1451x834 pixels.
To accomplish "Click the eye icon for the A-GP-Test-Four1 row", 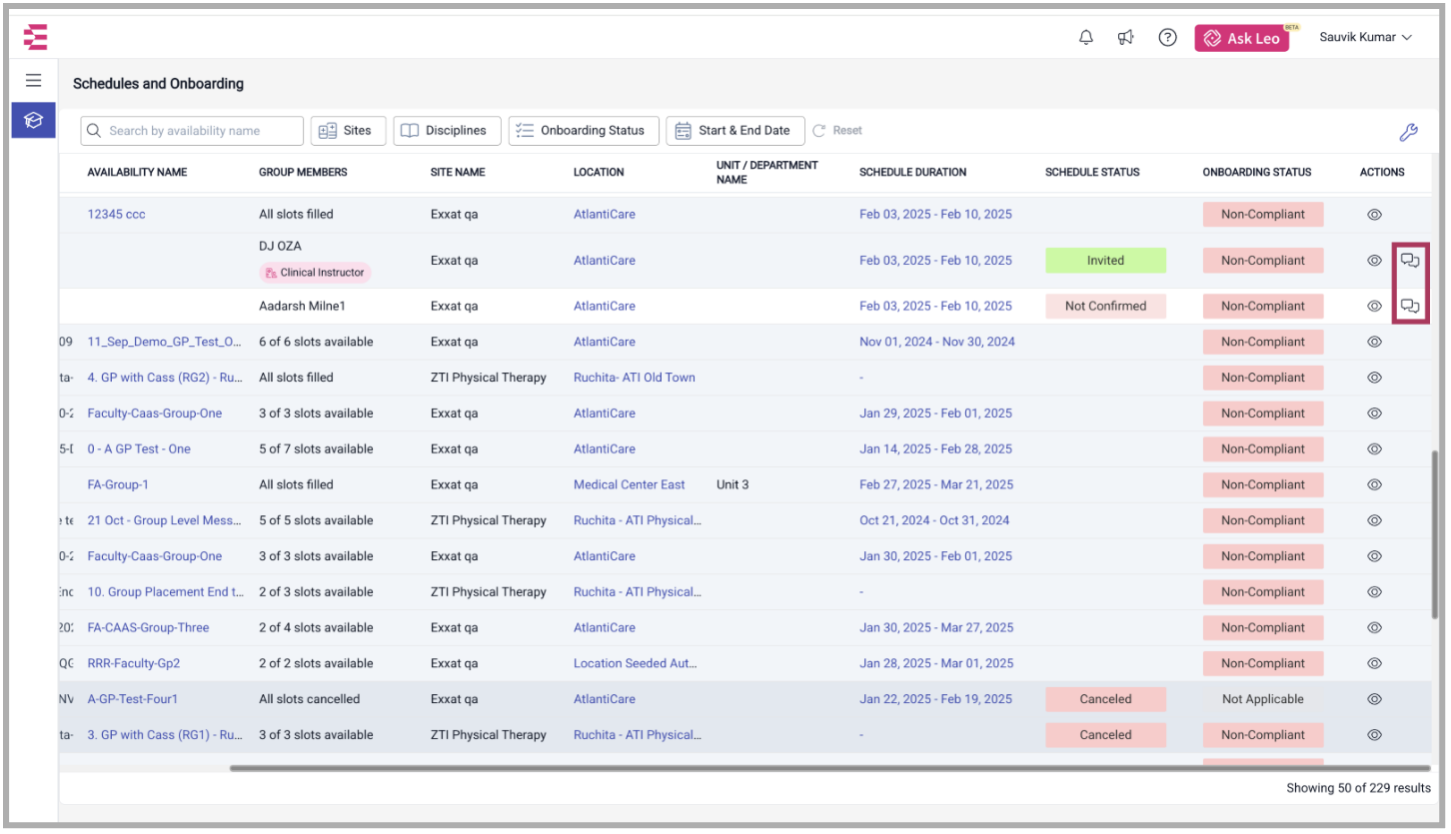I will (1374, 700).
